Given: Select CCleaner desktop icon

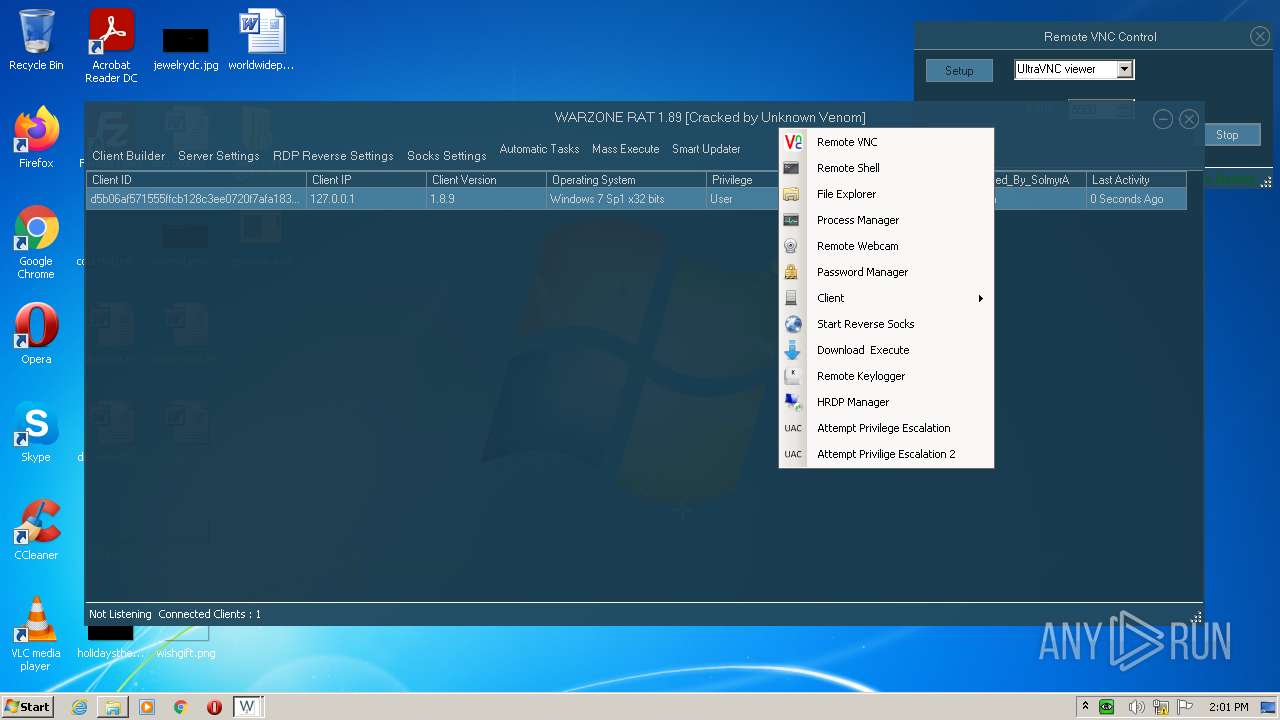Looking at the screenshot, I should tap(36, 530).
